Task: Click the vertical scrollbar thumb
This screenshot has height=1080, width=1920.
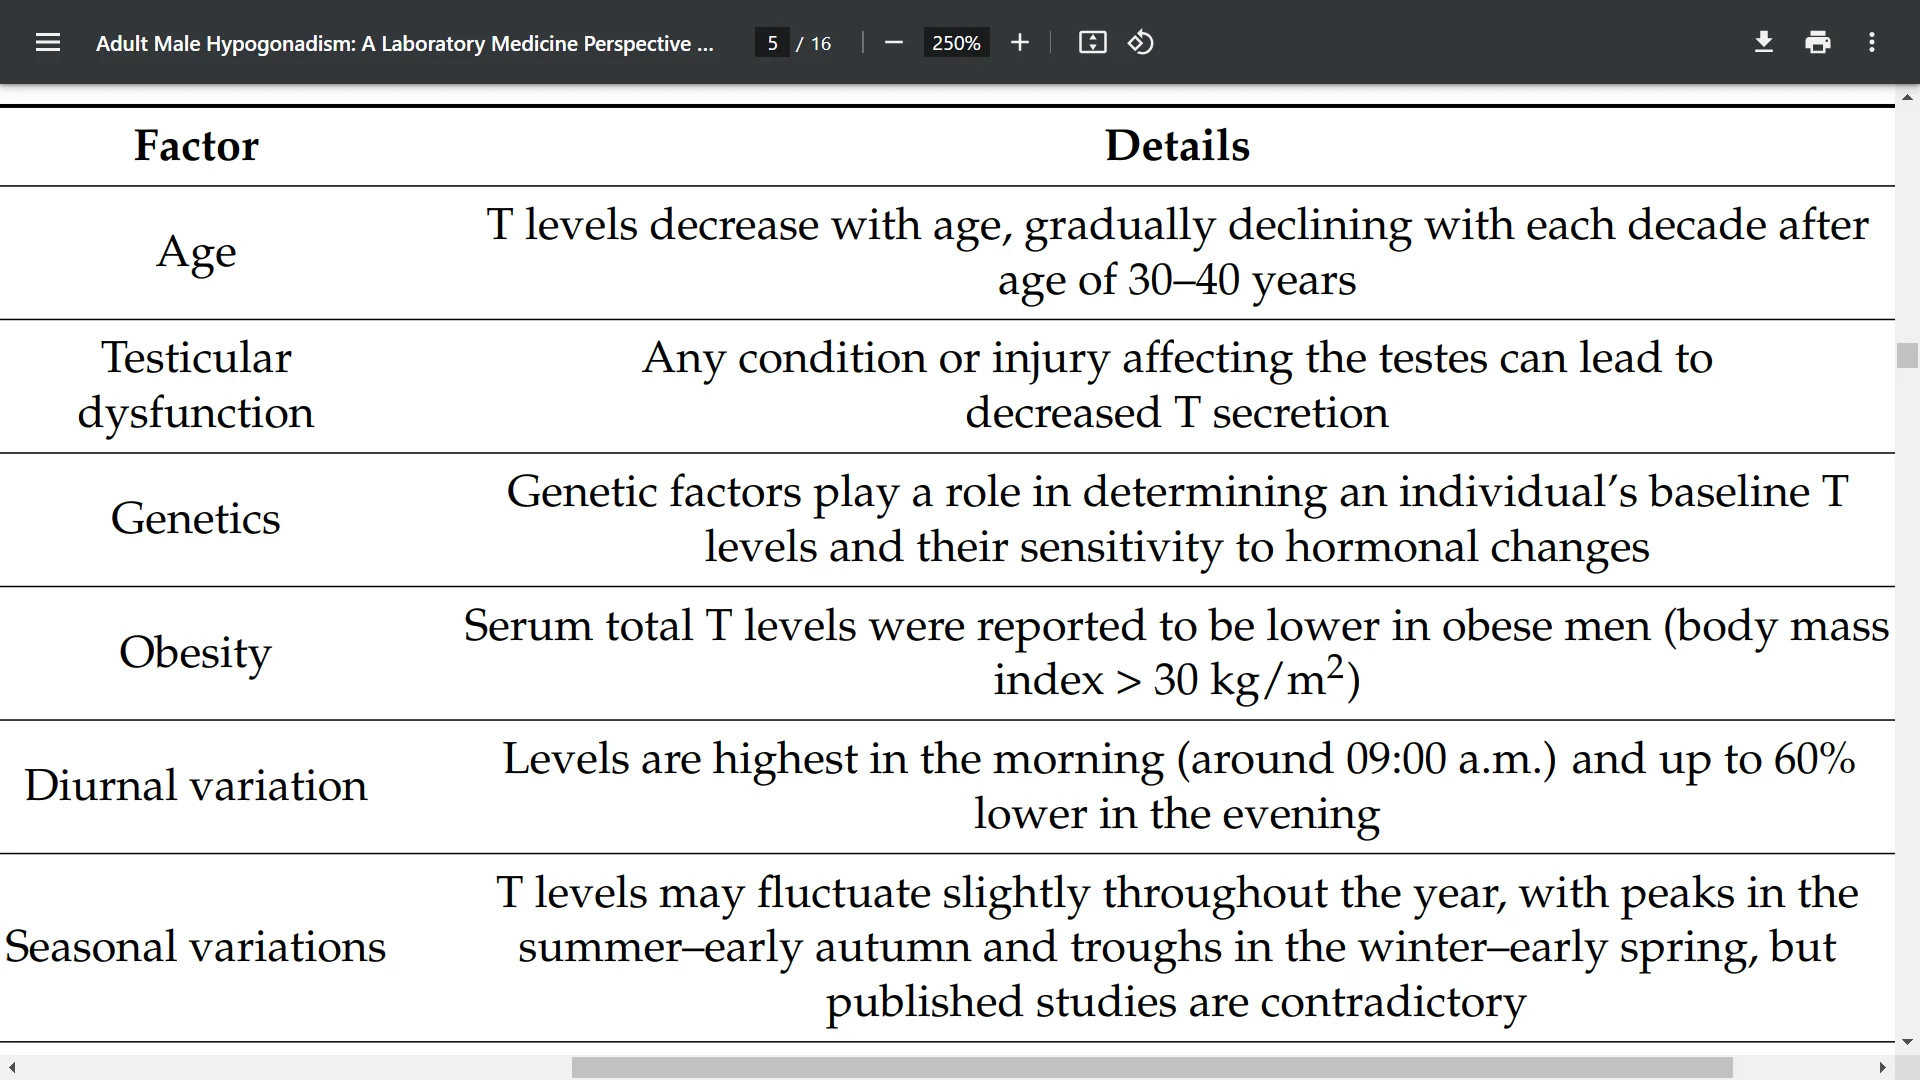Action: pyautogui.click(x=1908, y=356)
